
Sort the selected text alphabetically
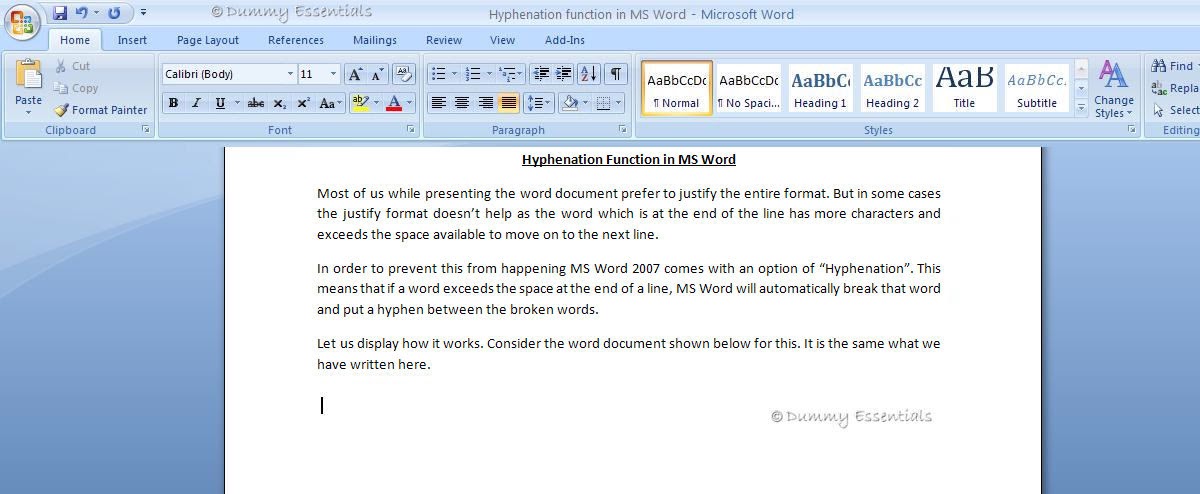[x=589, y=74]
